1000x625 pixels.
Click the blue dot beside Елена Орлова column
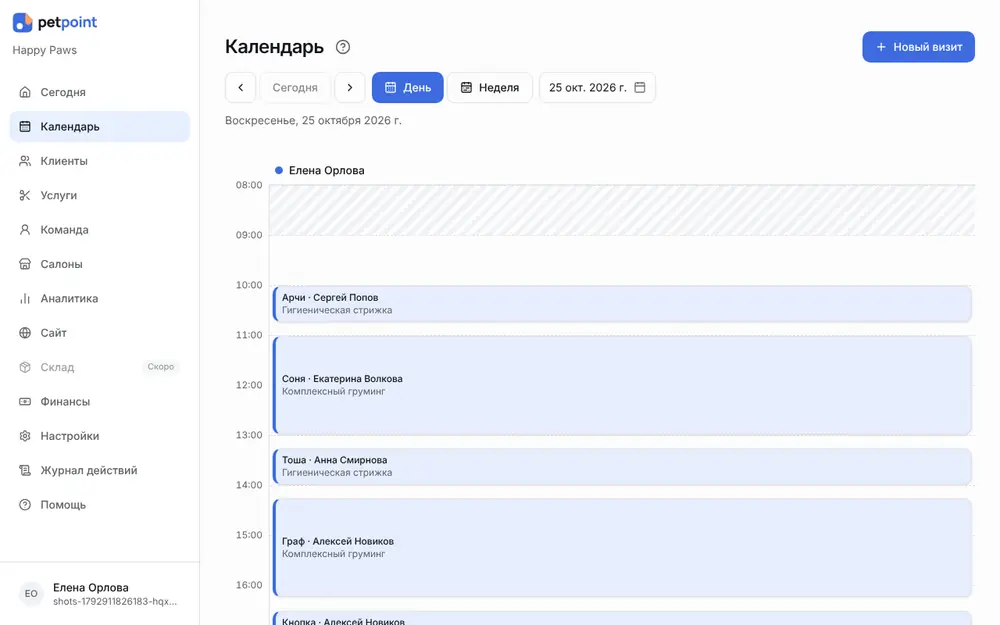(279, 170)
